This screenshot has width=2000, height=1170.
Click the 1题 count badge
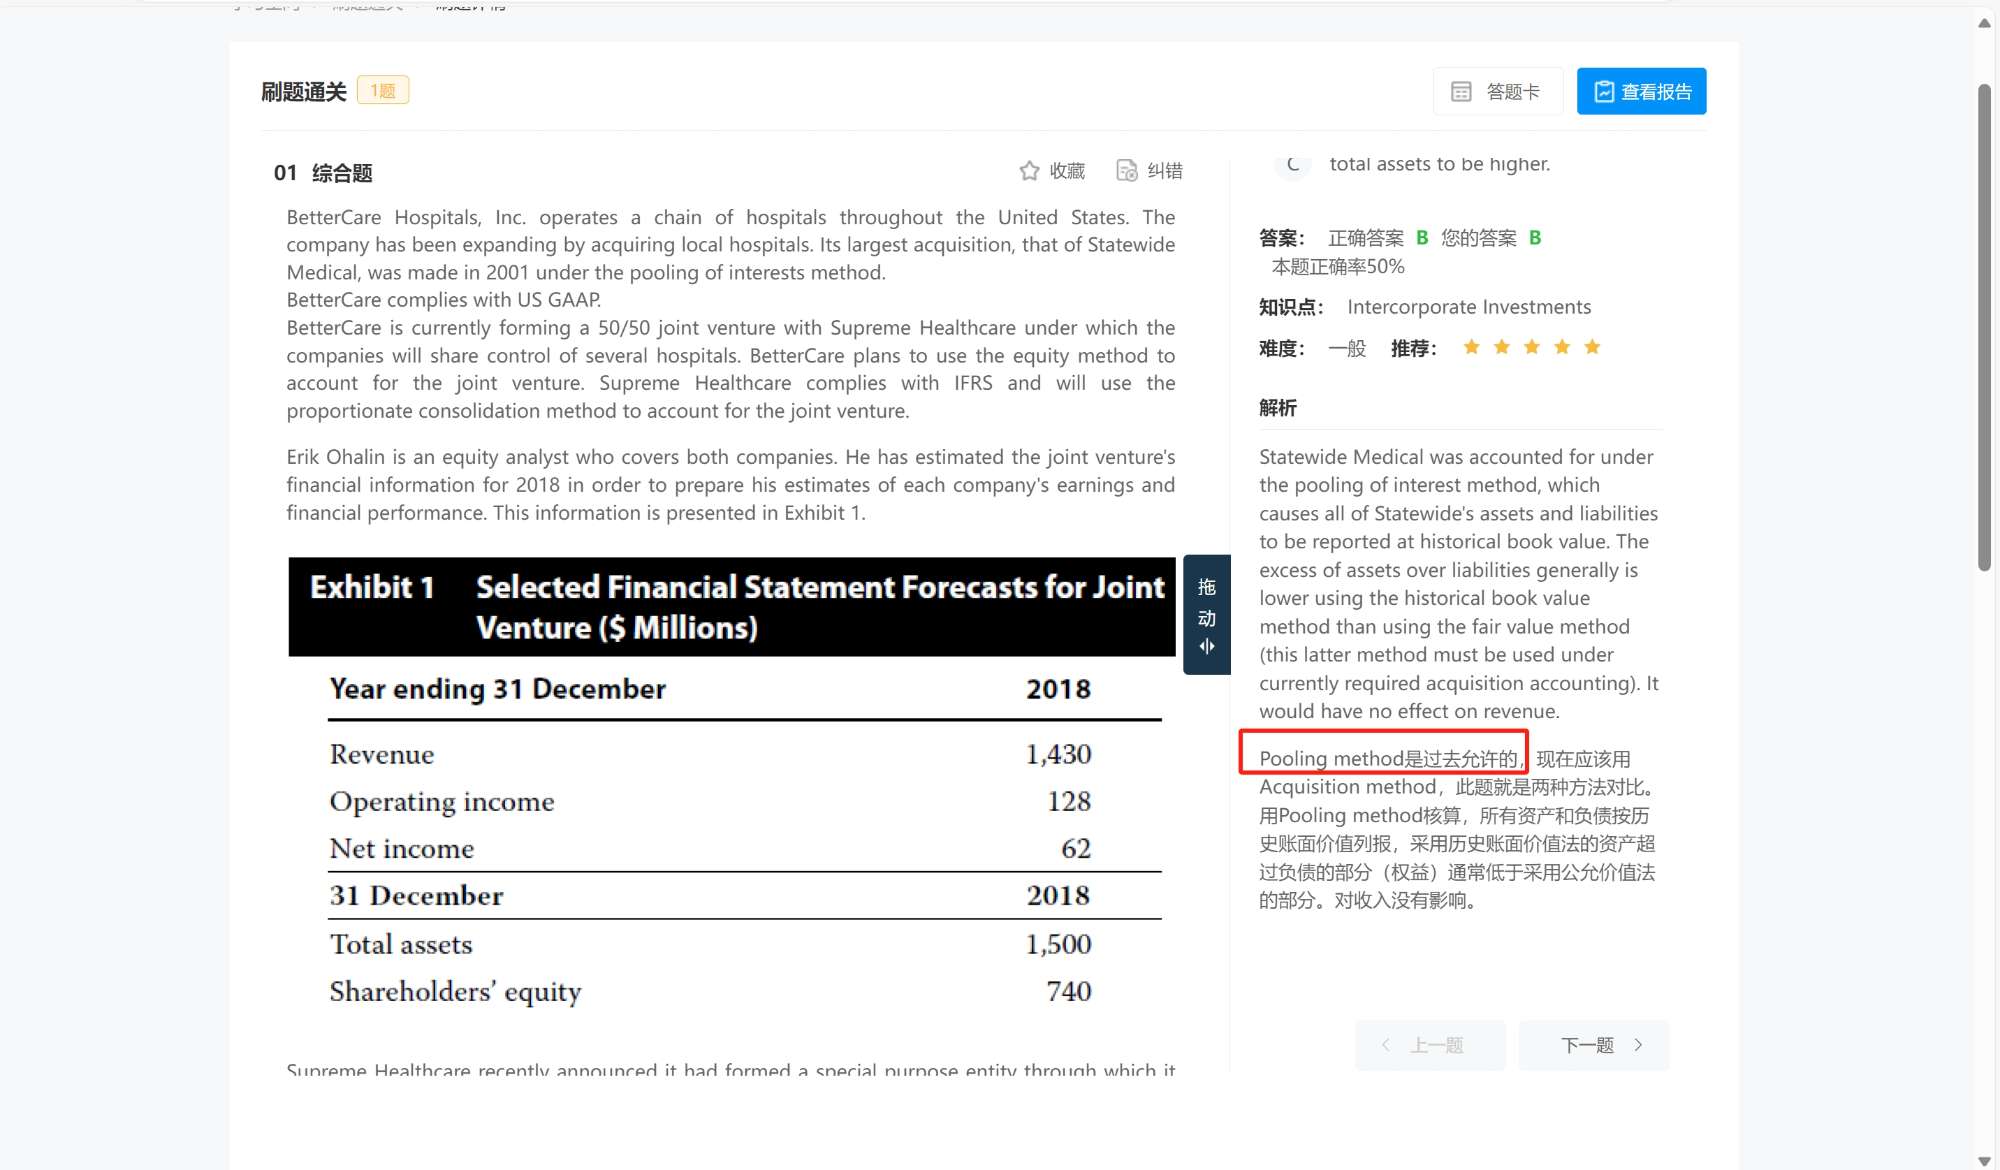(x=383, y=91)
